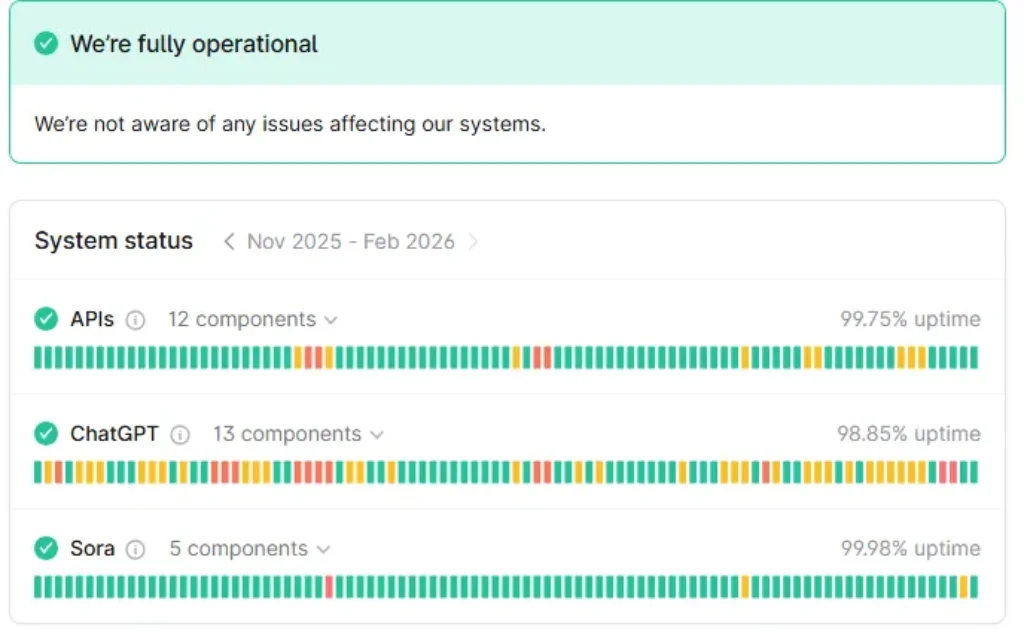Click the first green bar in APIs timeline
This screenshot has width=1024, height=639.
pyautogui.click(x=38, y=357)
